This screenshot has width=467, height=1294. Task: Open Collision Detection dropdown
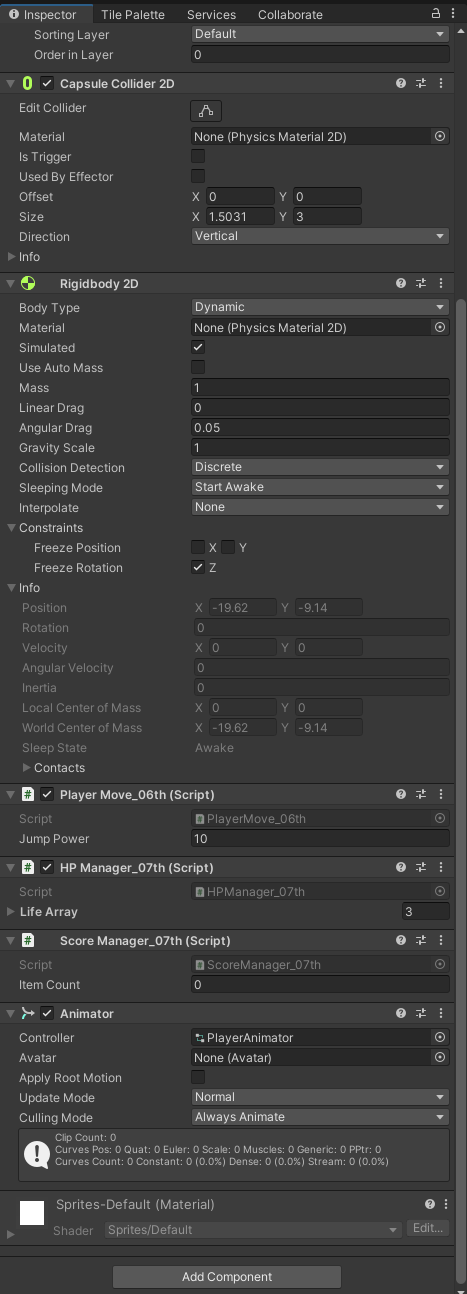320,467
